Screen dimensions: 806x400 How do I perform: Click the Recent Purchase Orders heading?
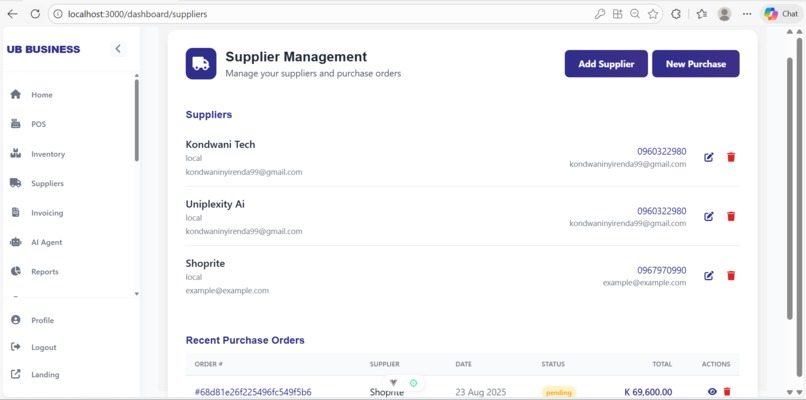[x=245, y=340]
